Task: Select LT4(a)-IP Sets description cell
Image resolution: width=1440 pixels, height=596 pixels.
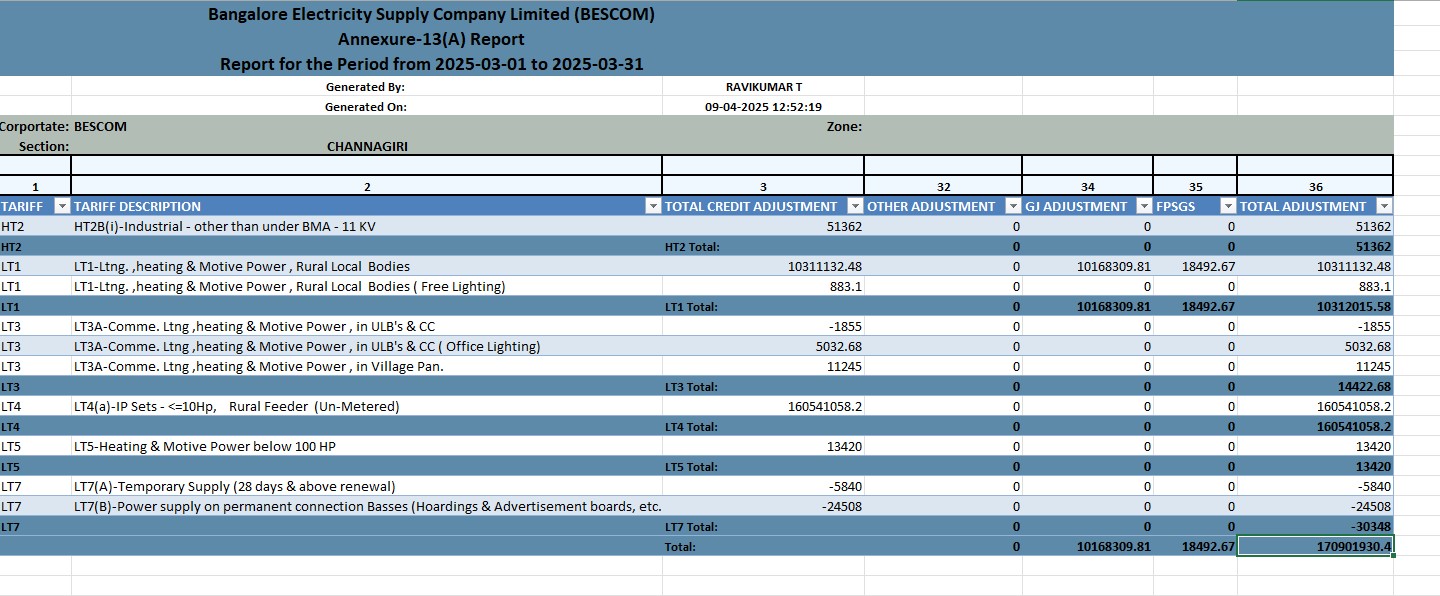Action: point(367,406)
